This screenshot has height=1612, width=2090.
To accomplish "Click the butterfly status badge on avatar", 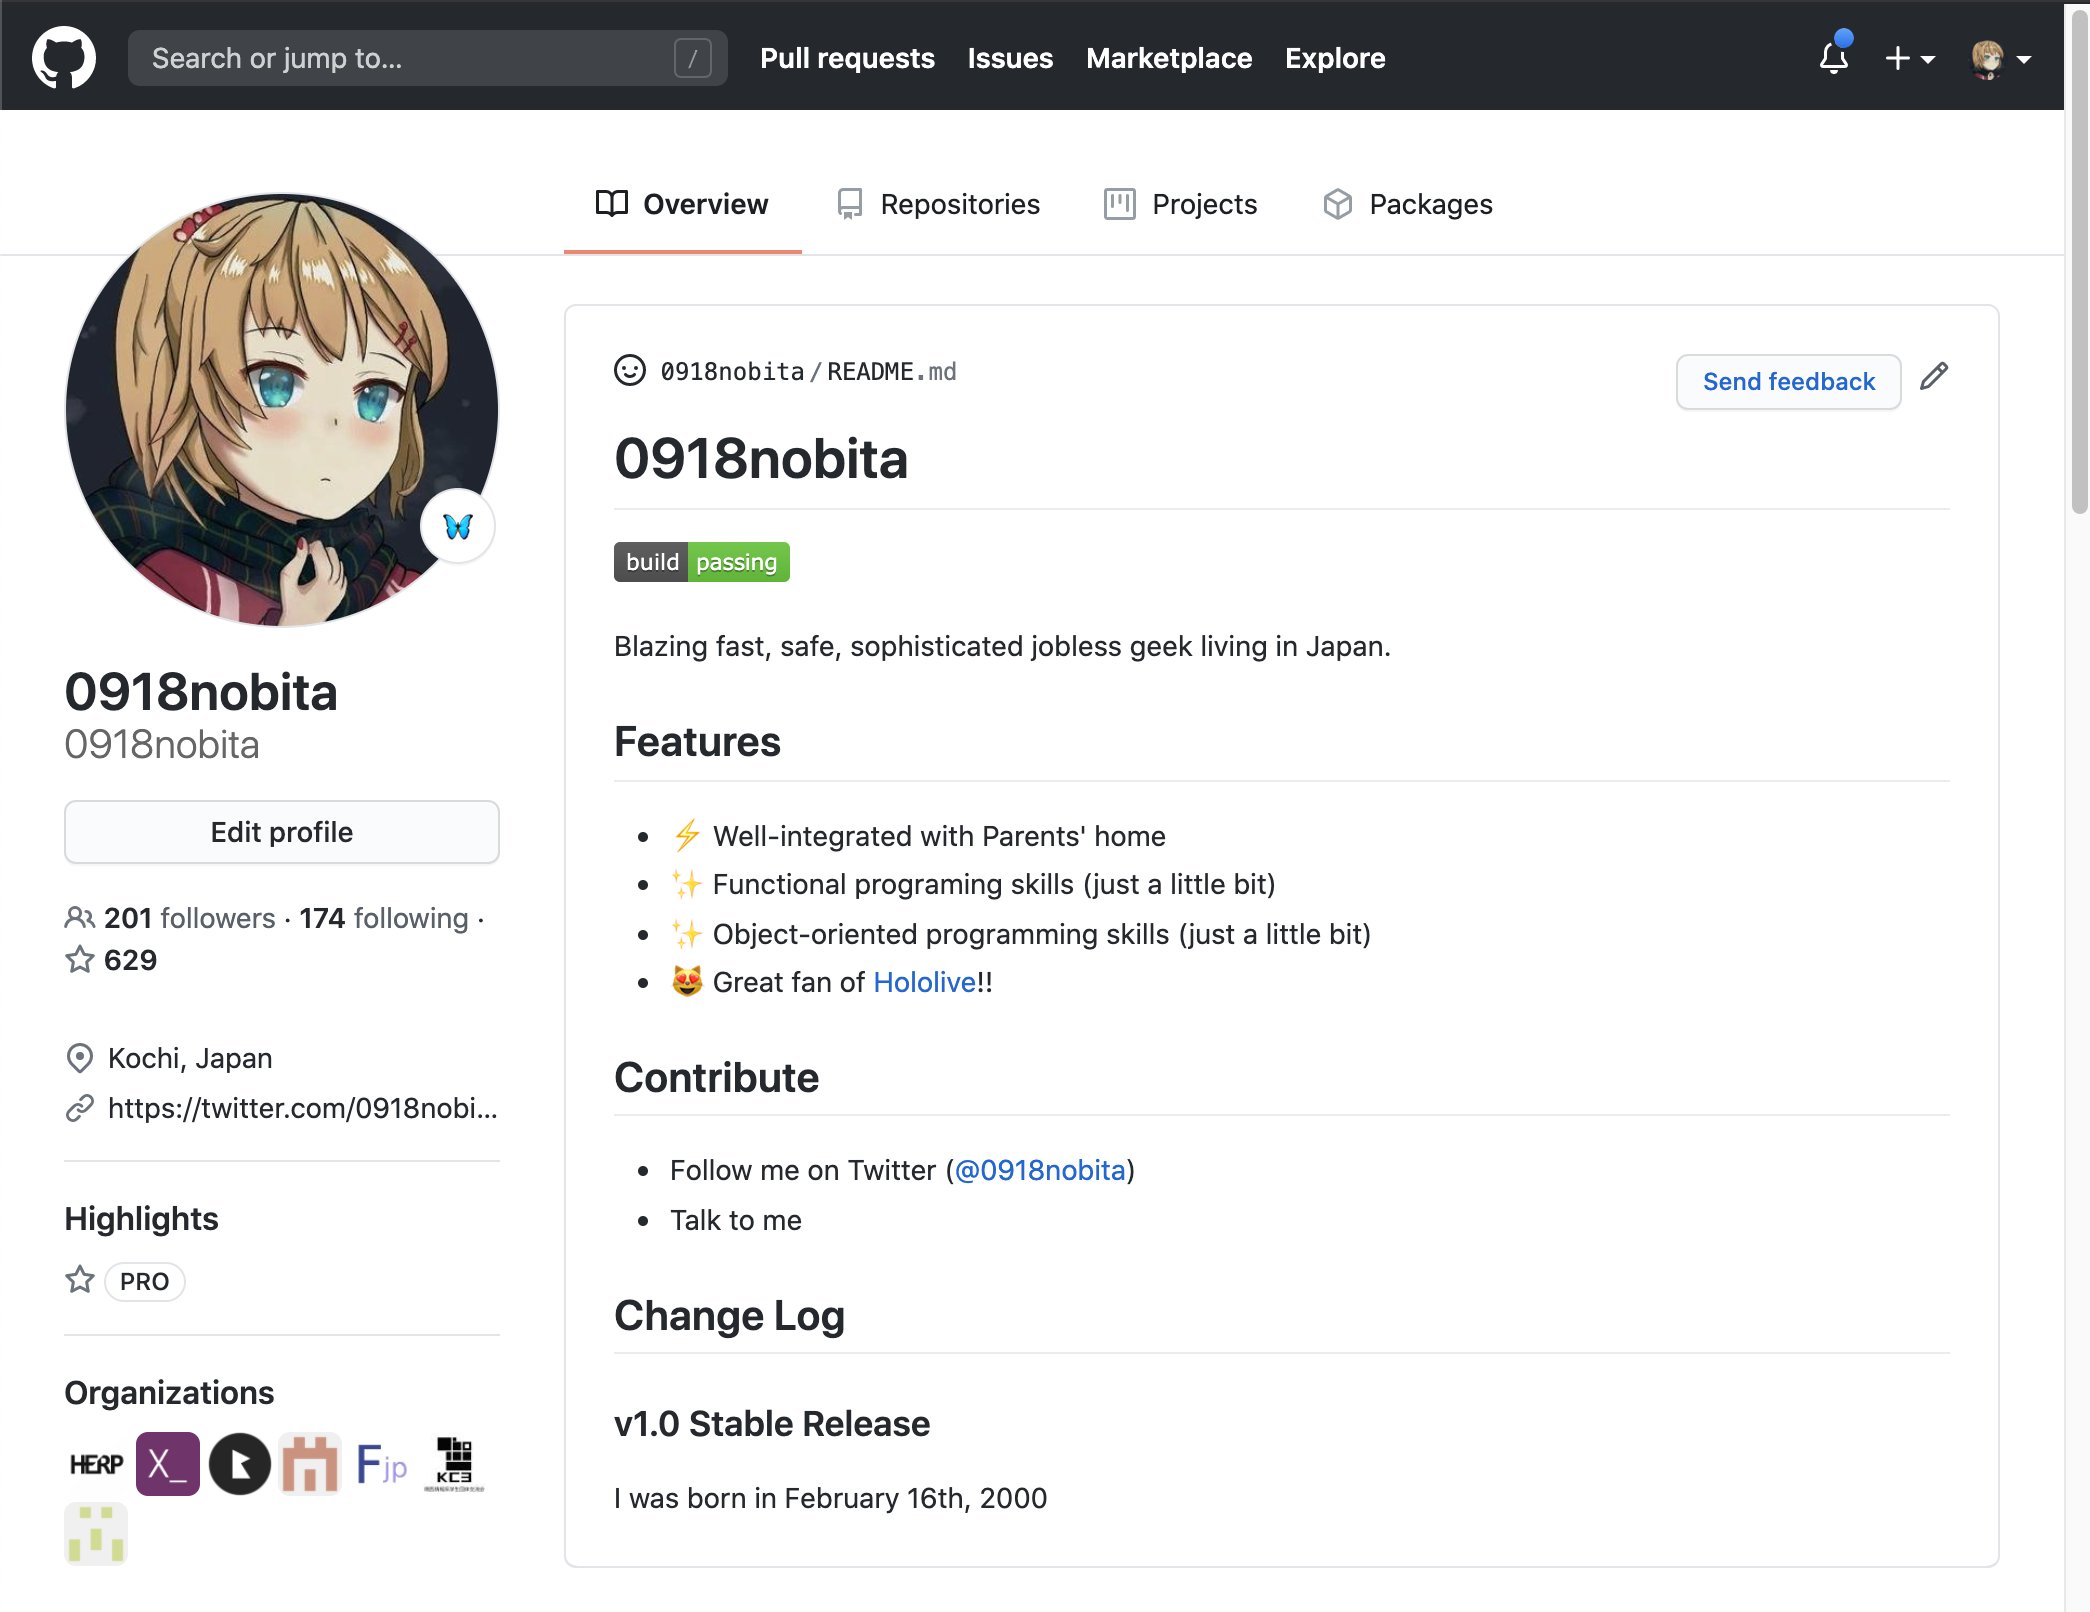I will pos(458,526).
